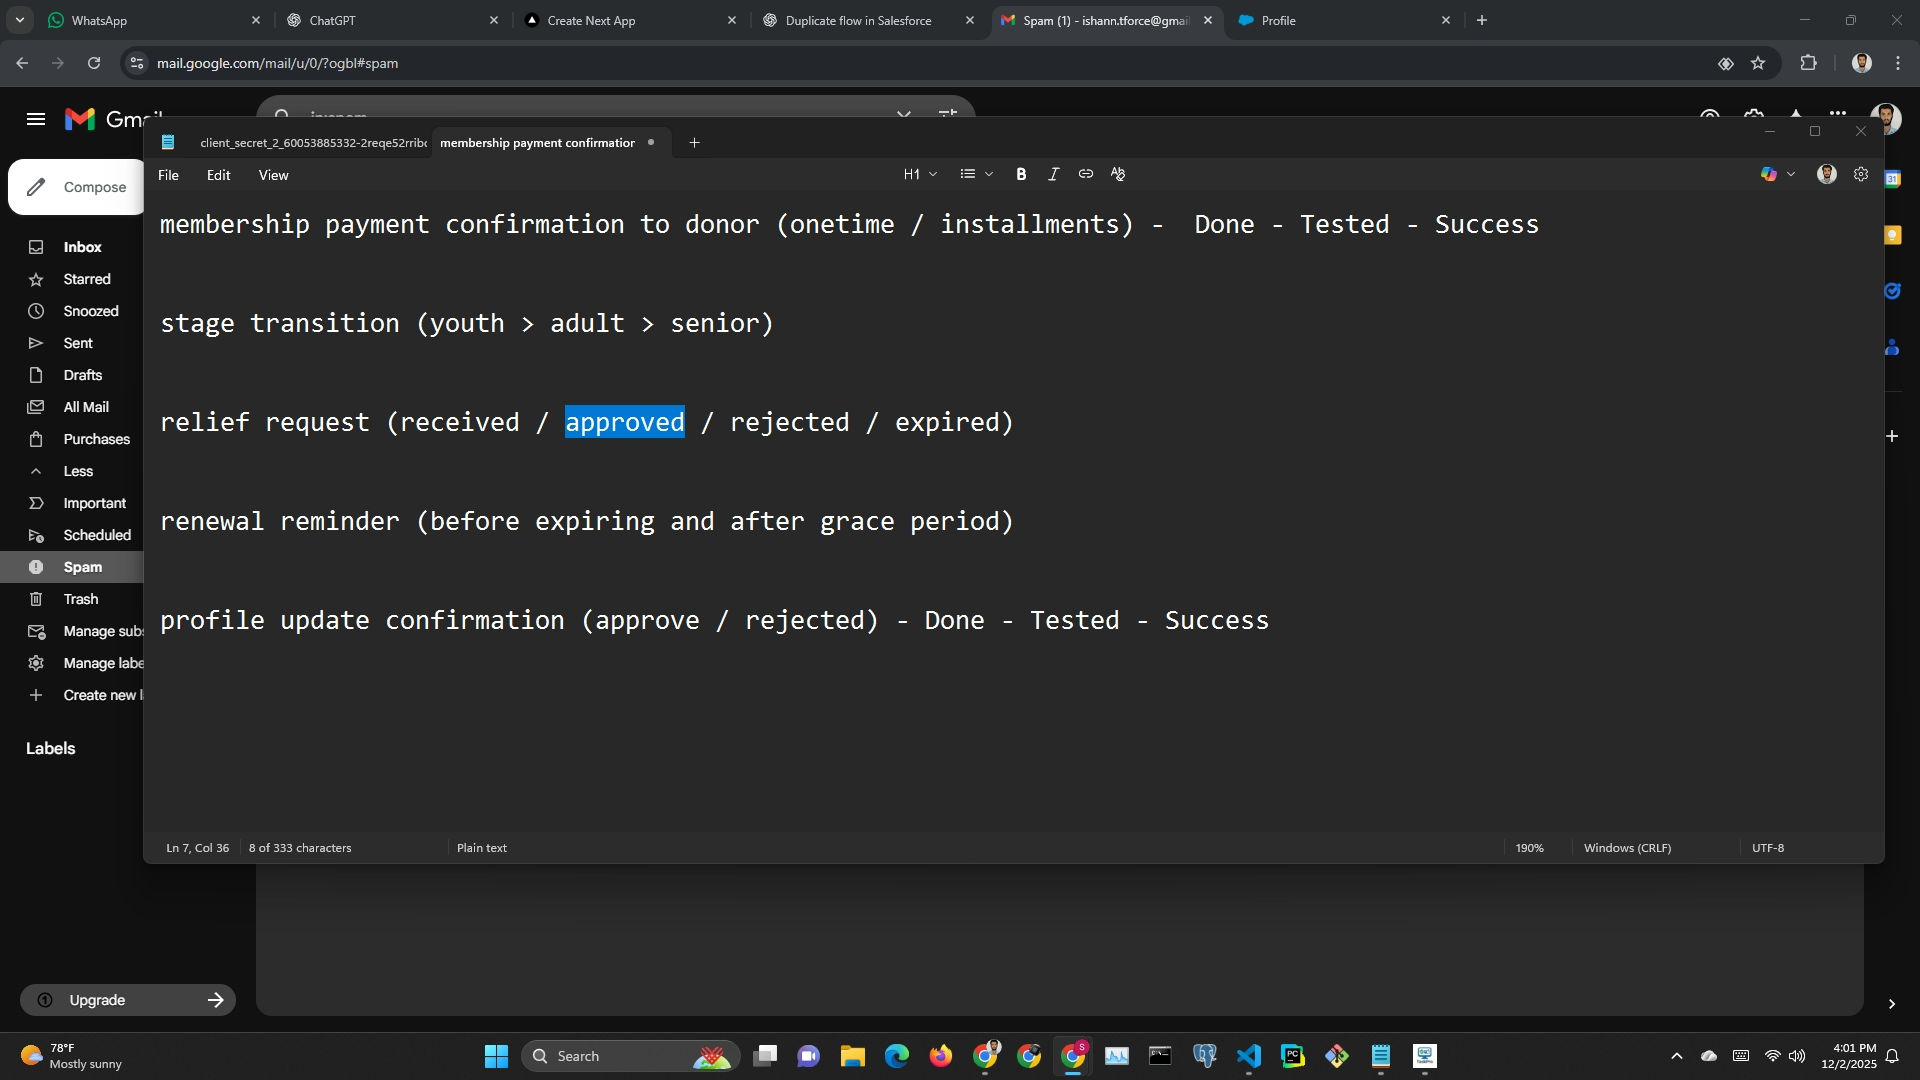This screenshot has width=1920, height=1080.
Task: Click the Compose button
Action: click(x=78, y=187)
